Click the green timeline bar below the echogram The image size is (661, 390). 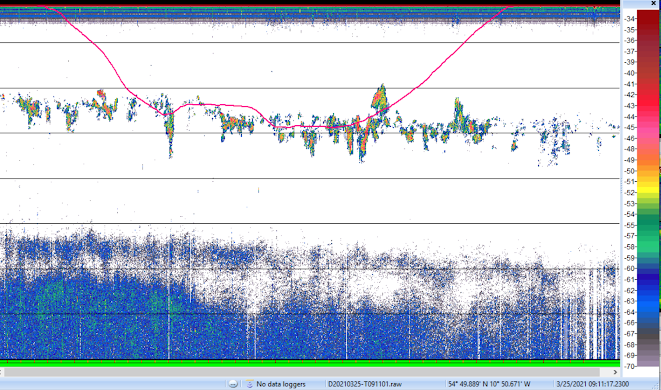(x=310, y=363)
